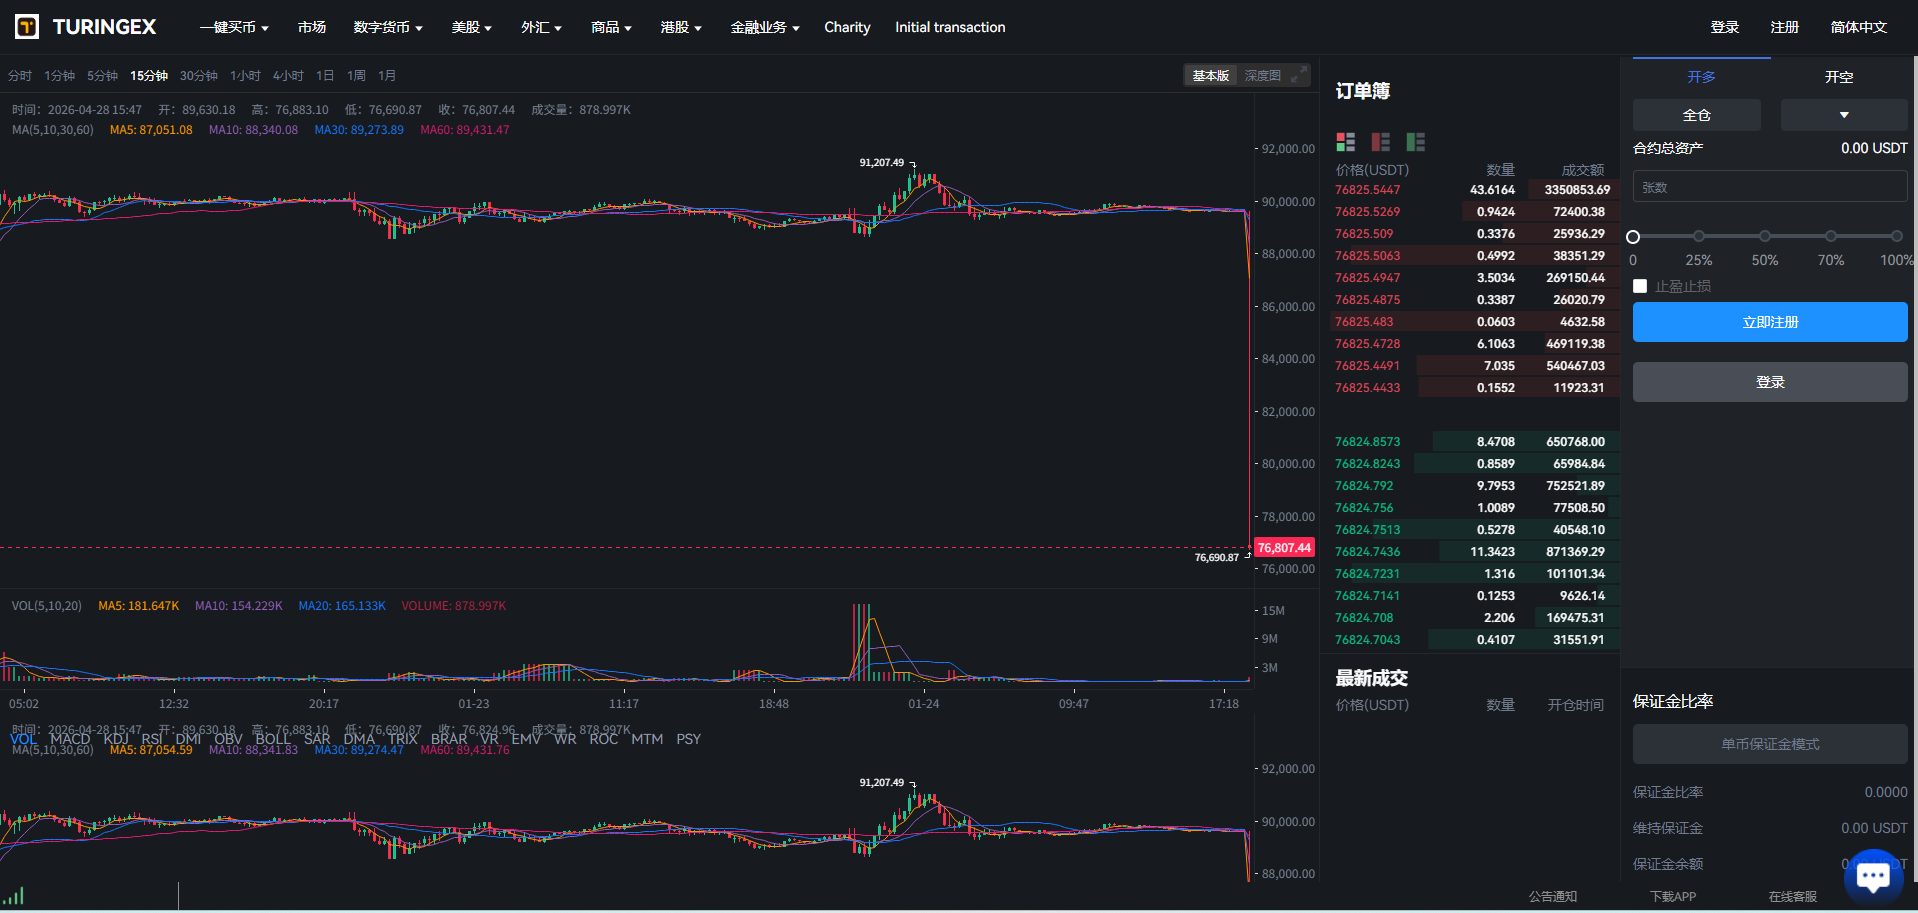Open the Charity menu item

847,28
